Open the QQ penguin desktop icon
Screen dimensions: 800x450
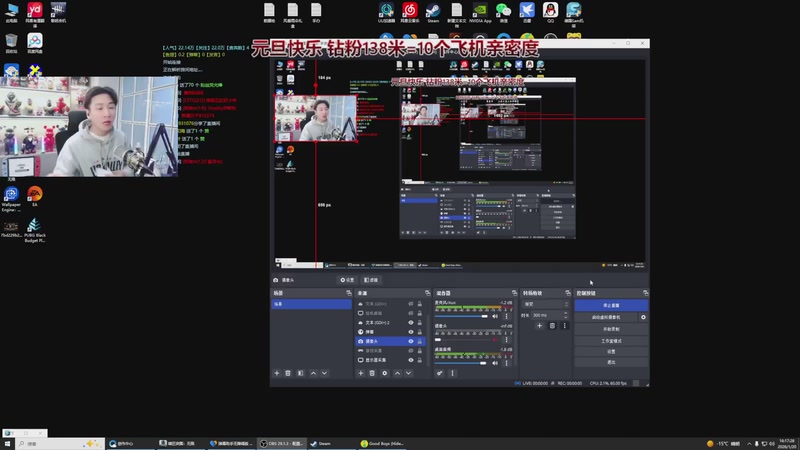(550, 12)
